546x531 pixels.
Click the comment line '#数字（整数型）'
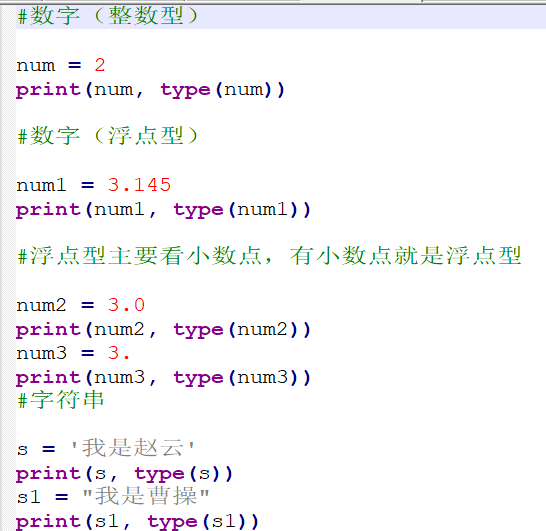108,16
